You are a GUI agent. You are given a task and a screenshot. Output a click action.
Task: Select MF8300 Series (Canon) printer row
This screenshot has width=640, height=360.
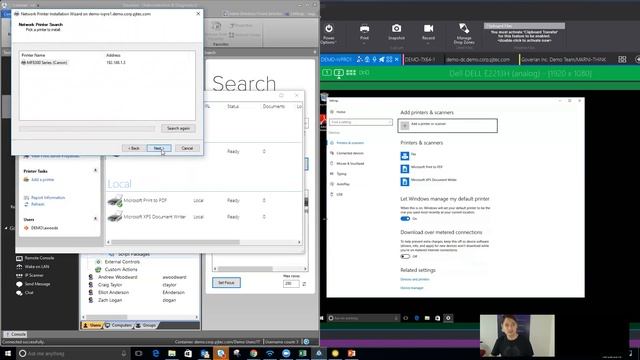(107, 62)
